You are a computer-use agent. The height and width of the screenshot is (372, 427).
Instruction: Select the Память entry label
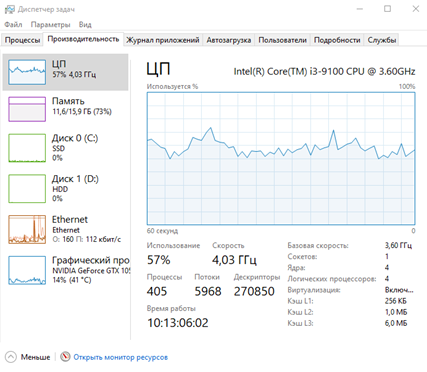click(x=68, y=101)
